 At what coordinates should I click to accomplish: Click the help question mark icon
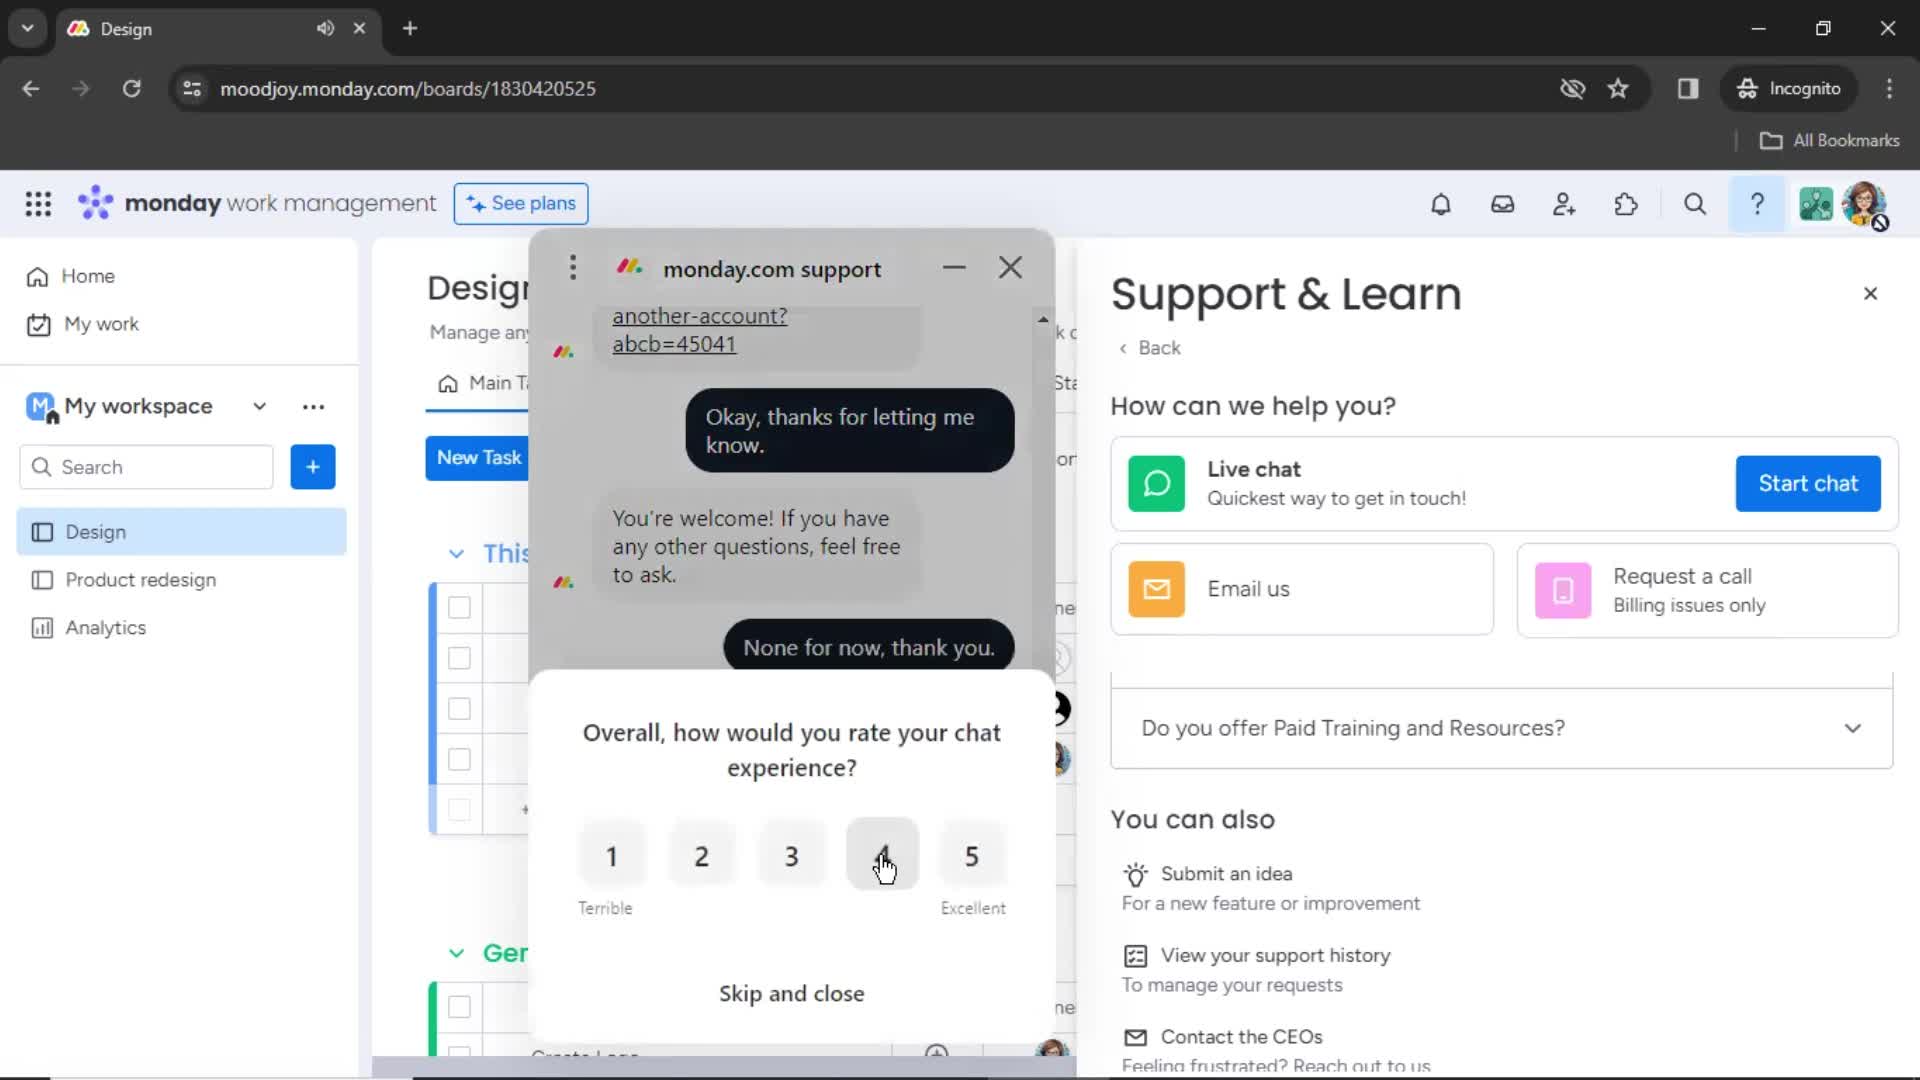pos(1757,204)
